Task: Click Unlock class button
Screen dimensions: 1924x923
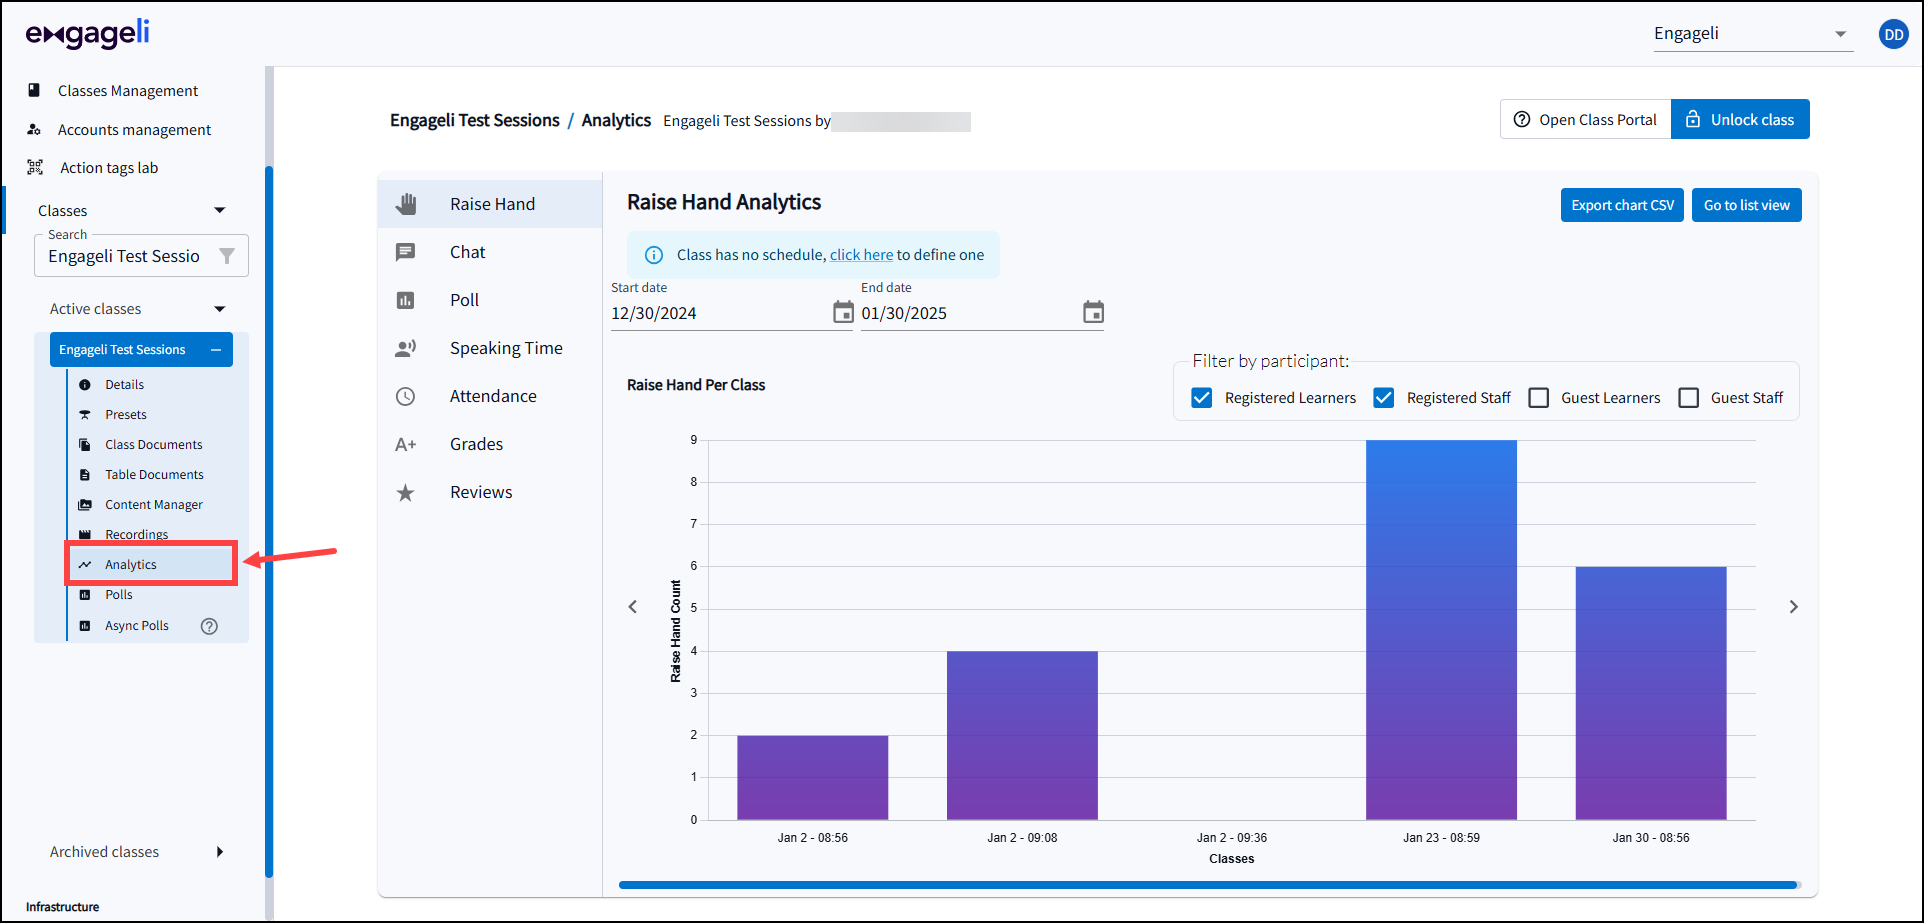Action: click(x=1741, y=119)
